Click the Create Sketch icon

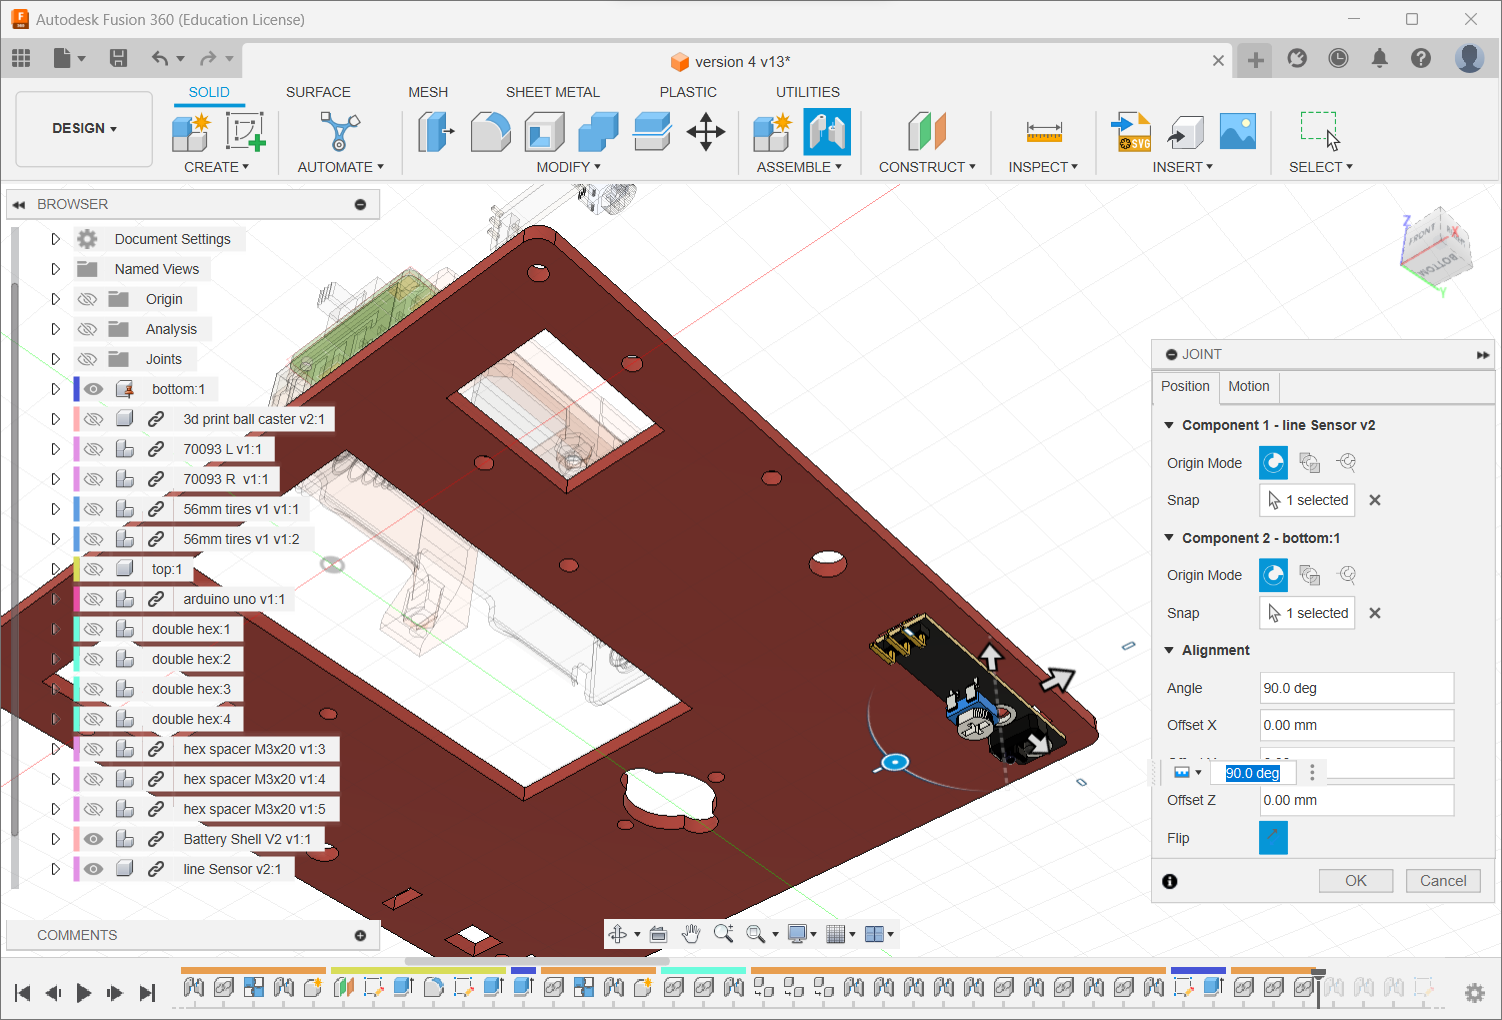point(244,132)
